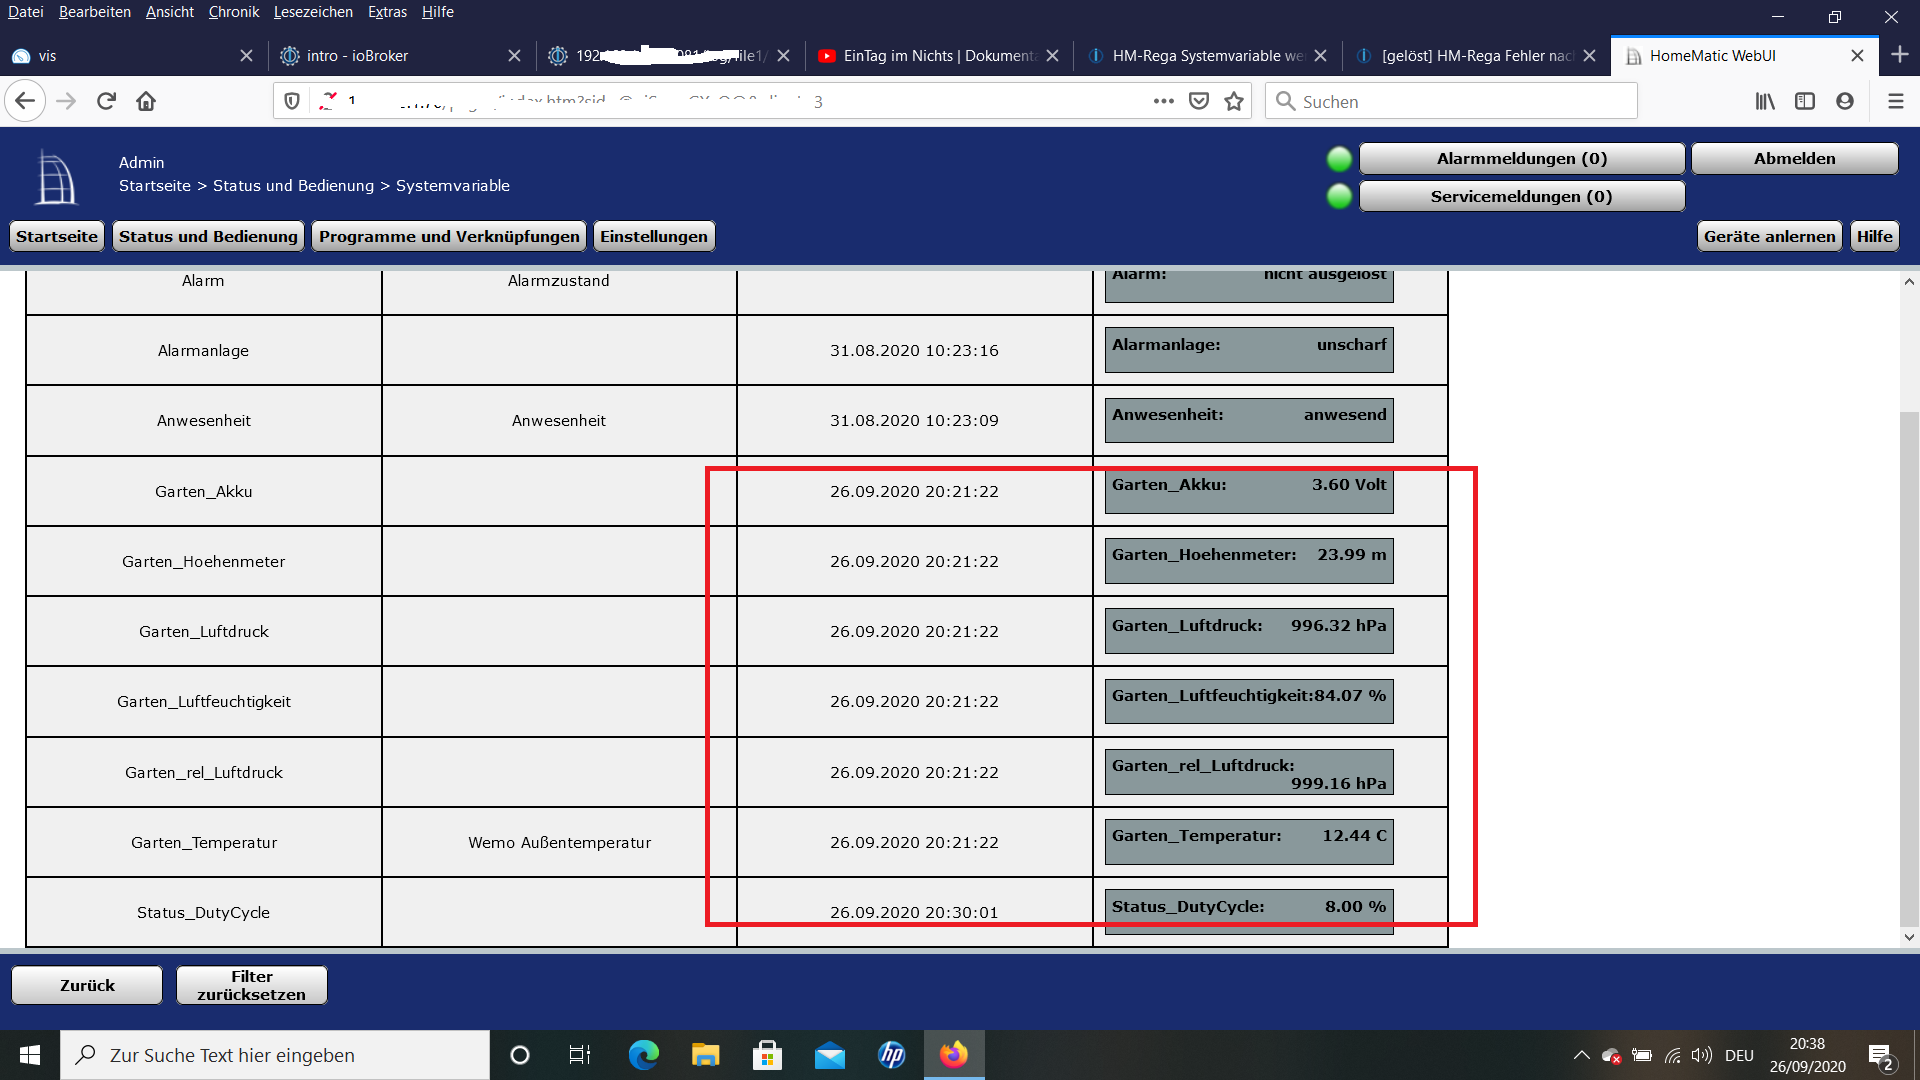This screenshot has height=1080, width=1920.
Task: Open the Firefox account icon
Action: click(x=1845, y=101)
